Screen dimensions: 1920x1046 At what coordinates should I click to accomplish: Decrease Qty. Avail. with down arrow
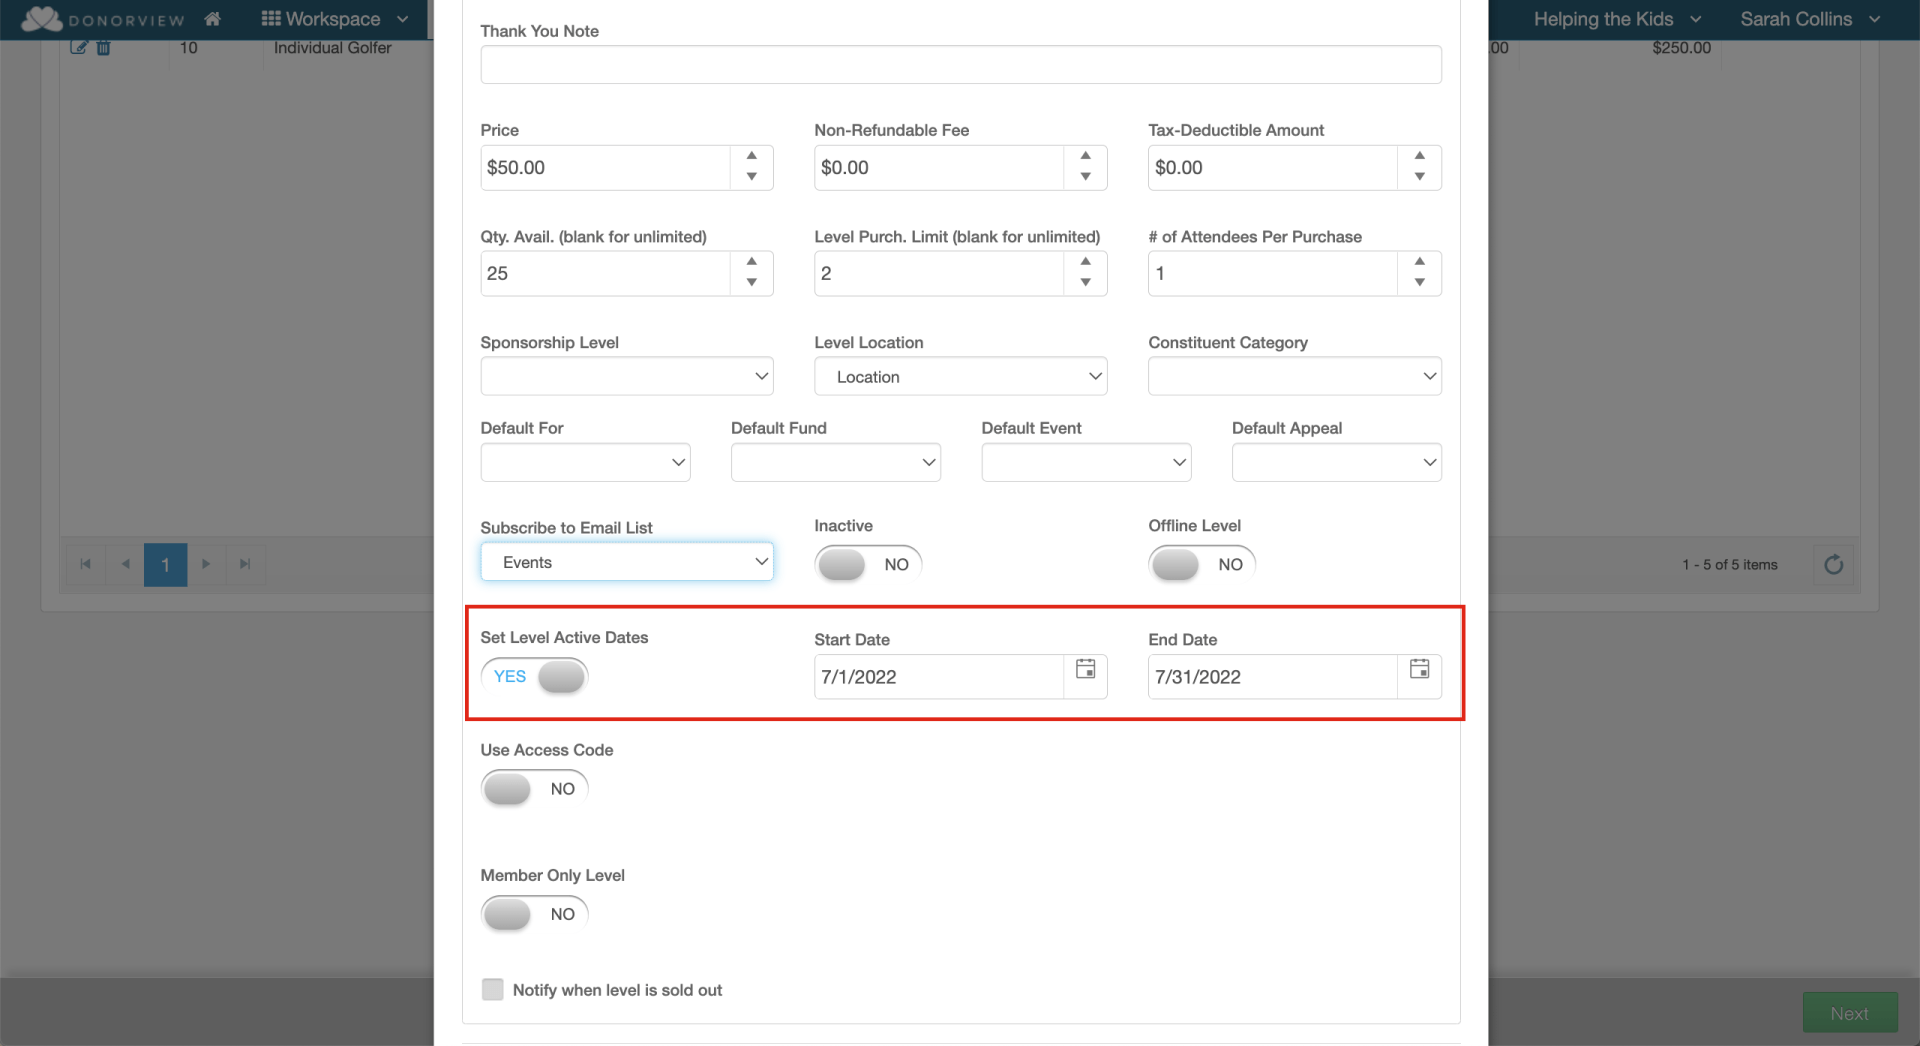tap(751, 283)
